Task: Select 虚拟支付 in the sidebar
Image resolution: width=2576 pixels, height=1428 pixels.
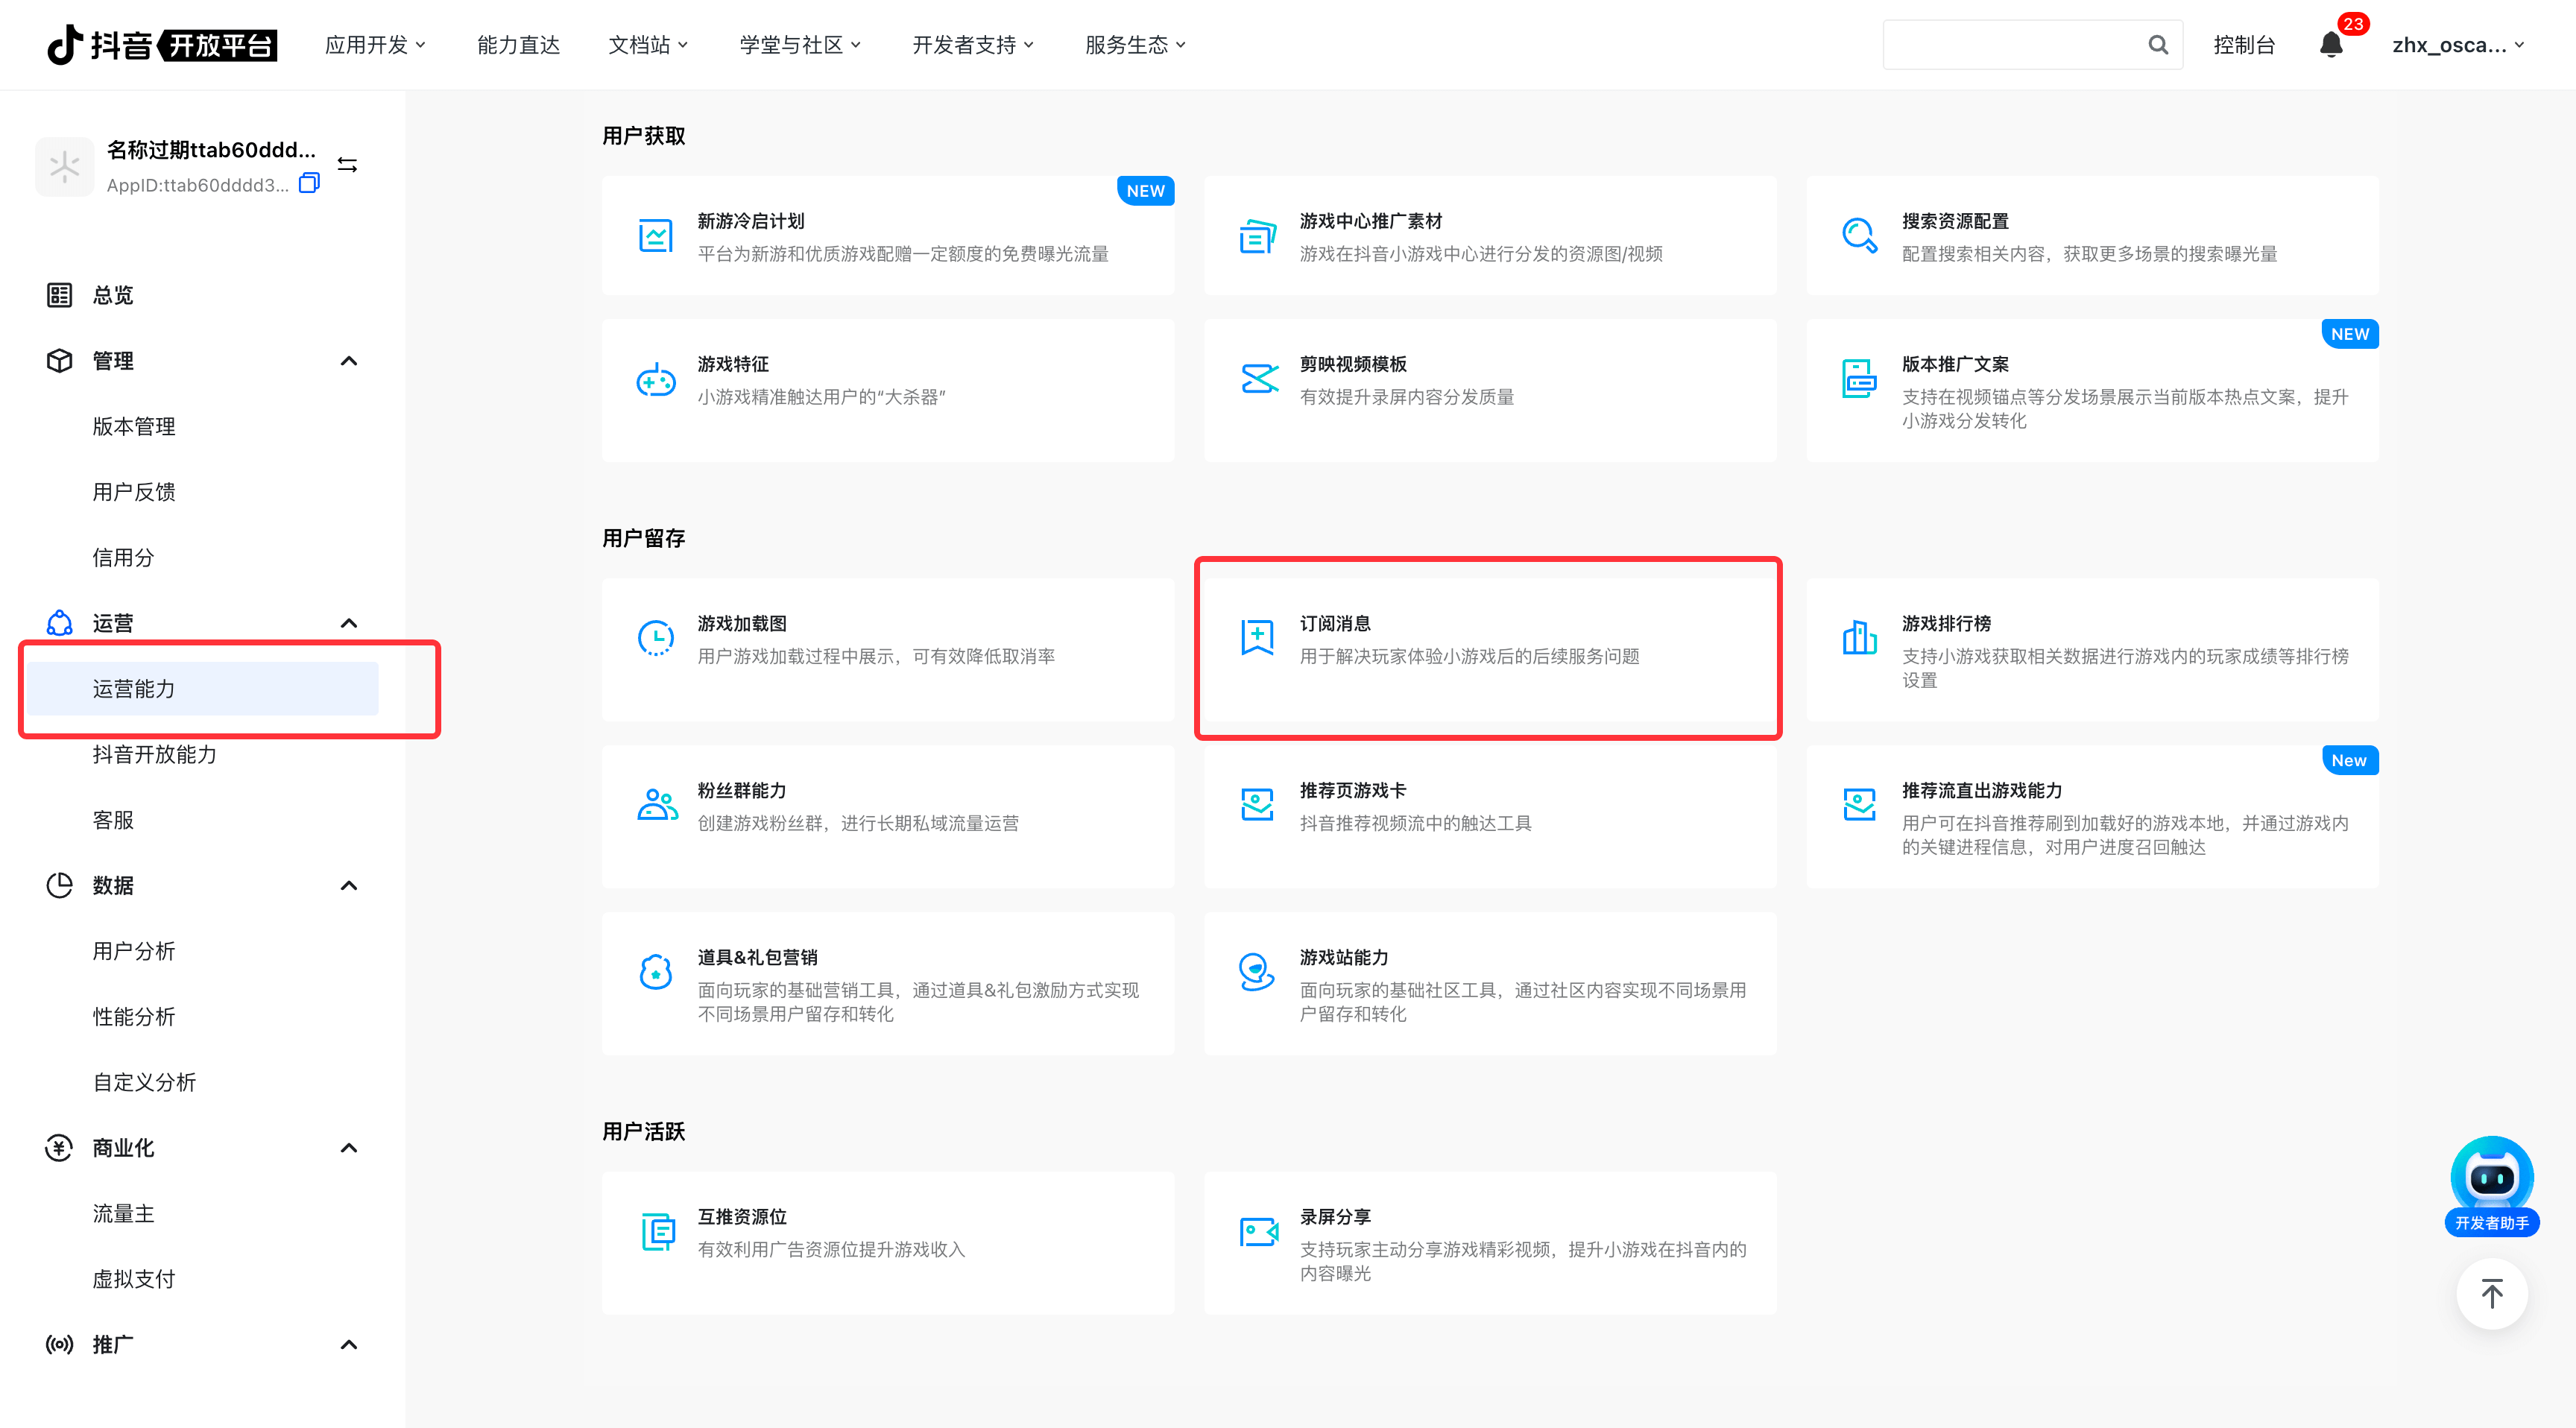Action: 134,1279
